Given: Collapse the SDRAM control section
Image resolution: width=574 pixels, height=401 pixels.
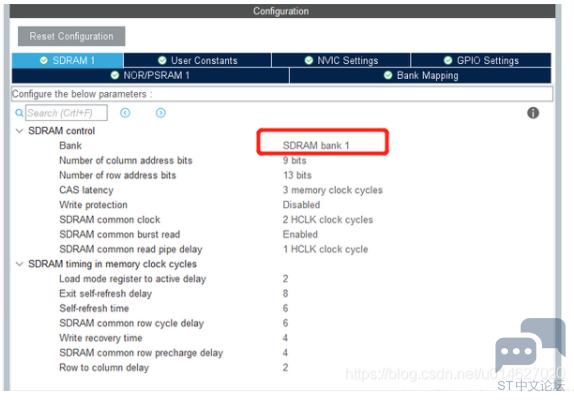Looking at the screenshot, I should [19, 131].
